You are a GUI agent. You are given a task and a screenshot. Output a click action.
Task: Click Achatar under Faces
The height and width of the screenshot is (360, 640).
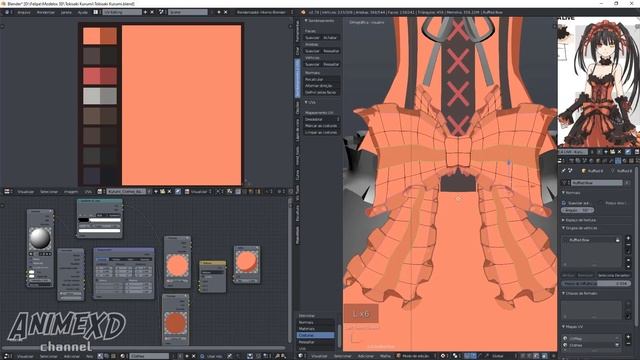[x=330, y=38]
